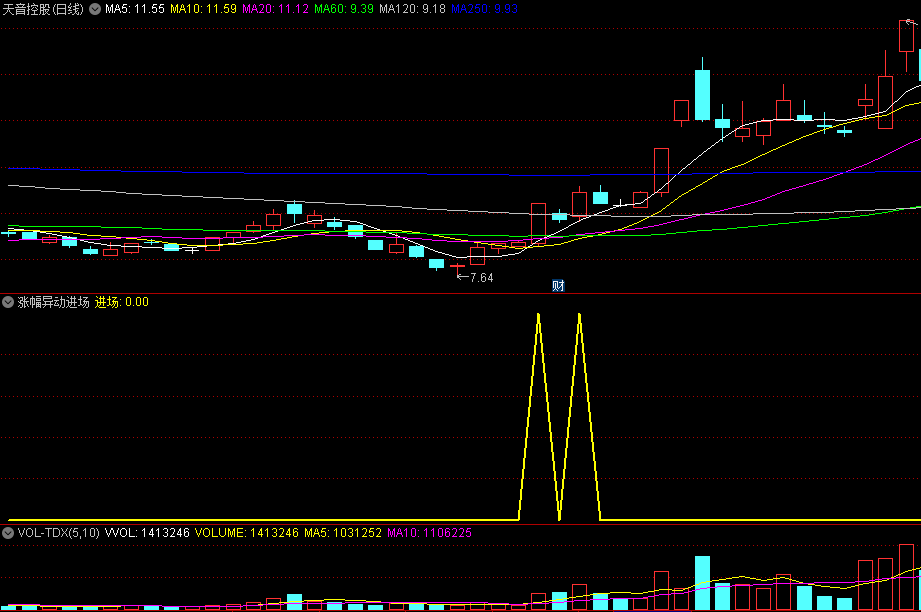Select the 天音控股(日线) chart title
The image size is (921, 612).
[43, 9]
